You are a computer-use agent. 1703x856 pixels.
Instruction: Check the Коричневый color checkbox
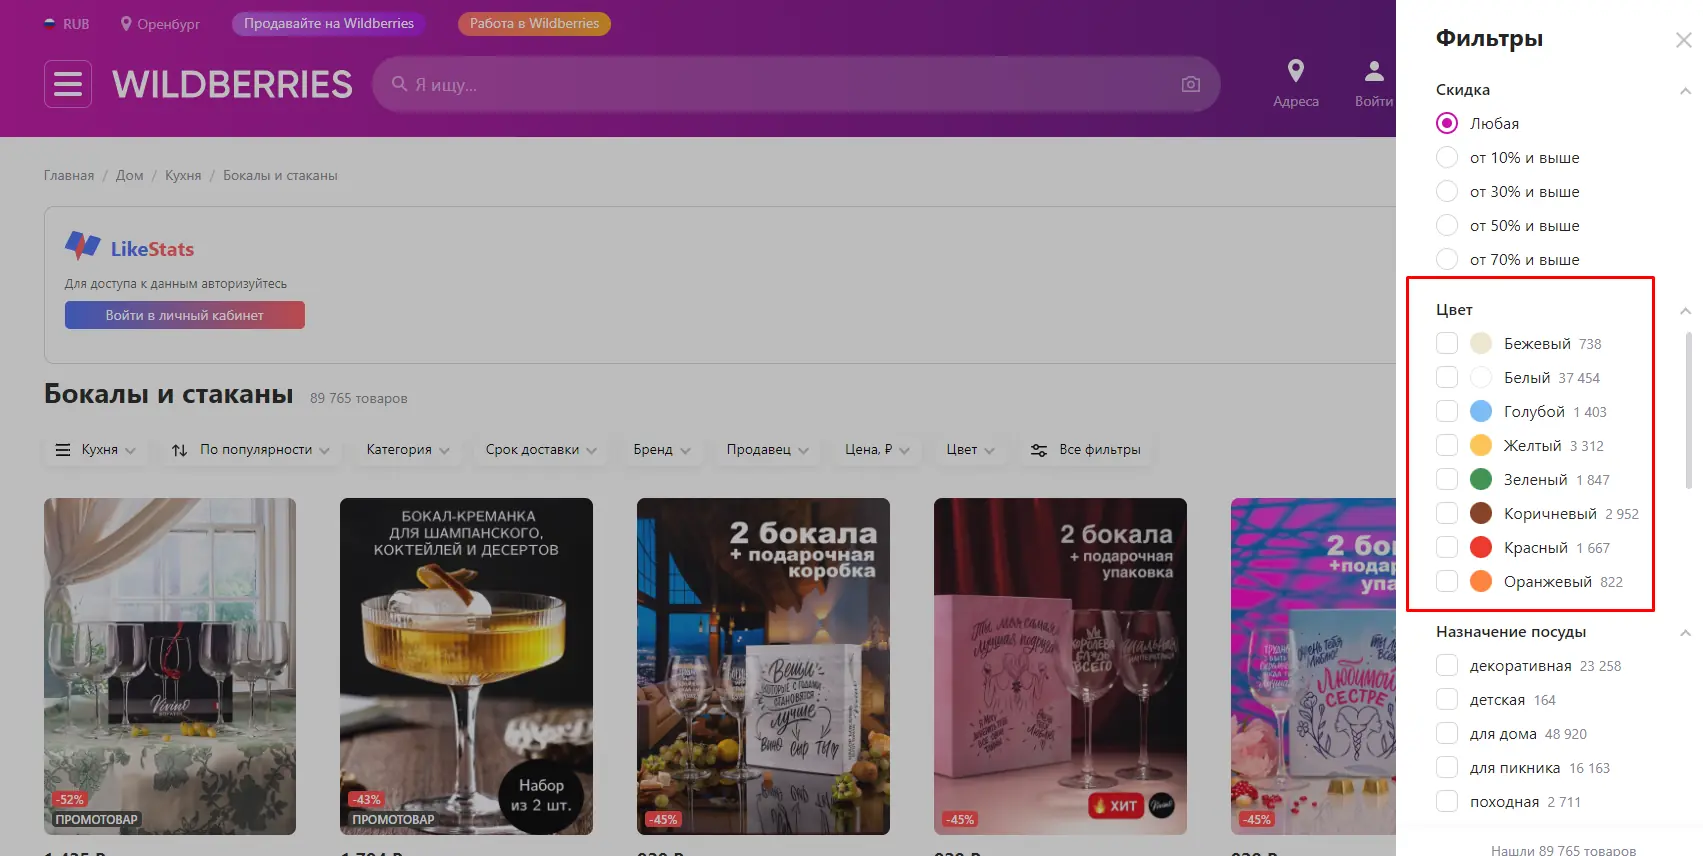(x=1447, y=513)
